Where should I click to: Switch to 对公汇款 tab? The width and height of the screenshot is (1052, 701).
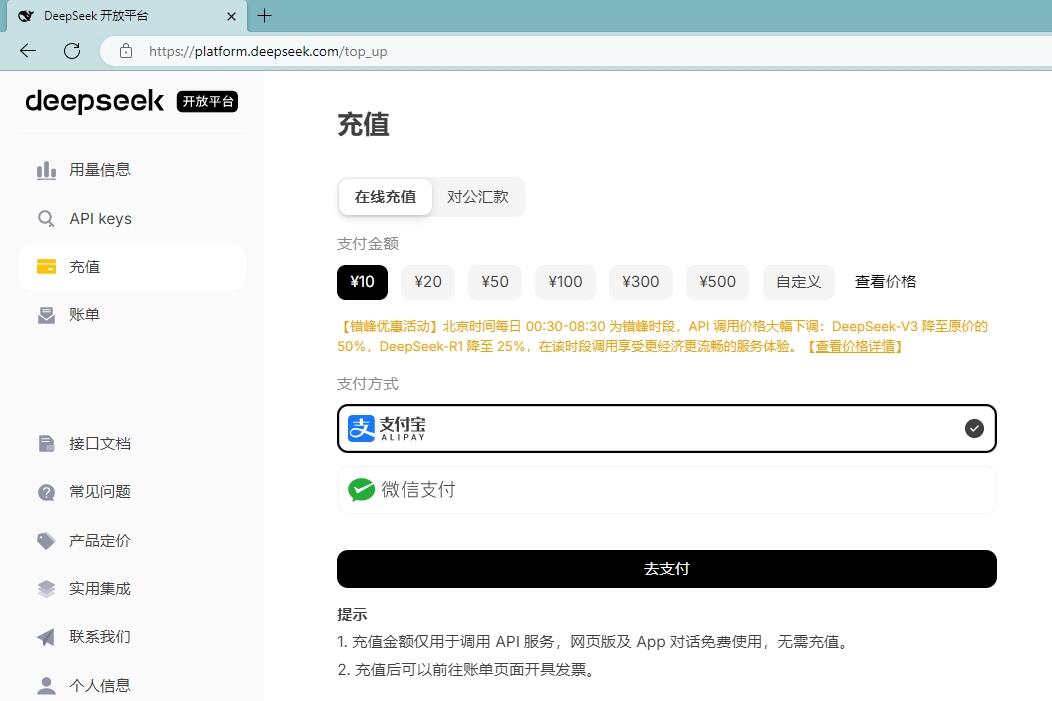pos(478,197)
